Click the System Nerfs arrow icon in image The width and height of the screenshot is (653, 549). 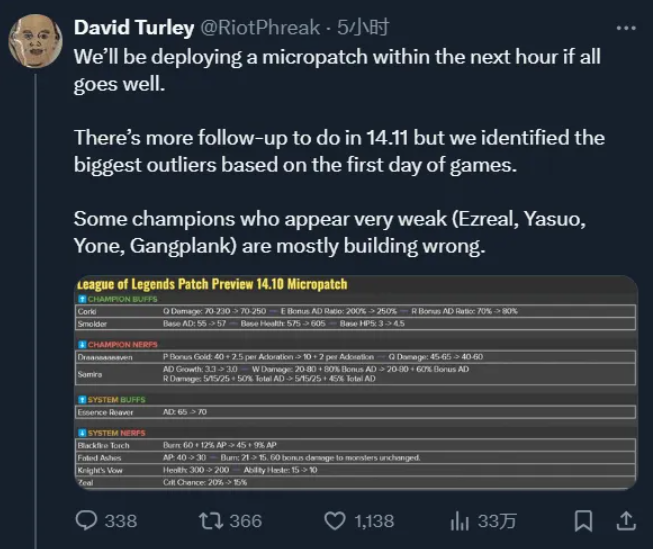tap(82, 433)
